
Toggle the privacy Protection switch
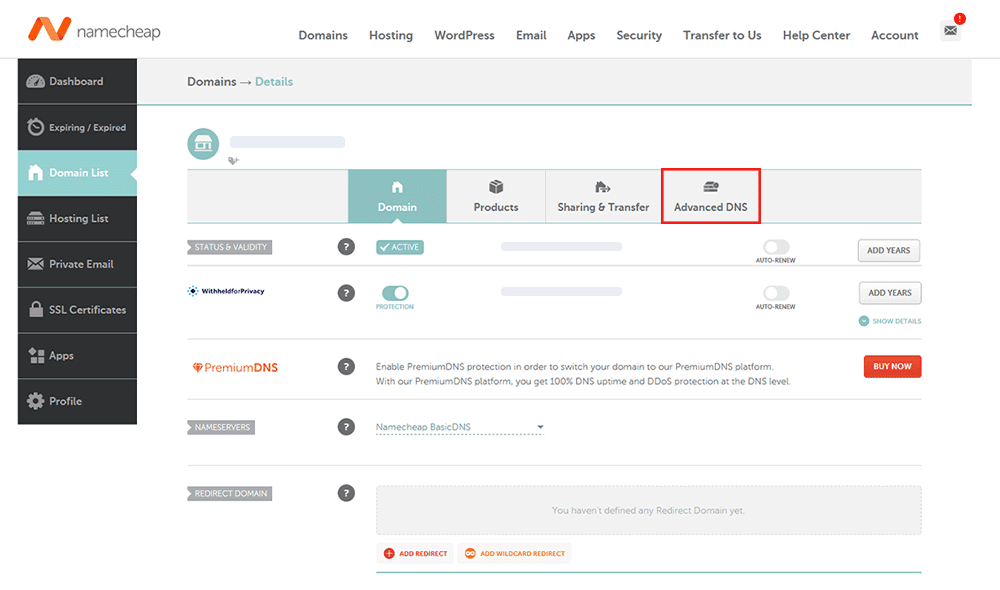pyautogui.click(x=395, y=293)
